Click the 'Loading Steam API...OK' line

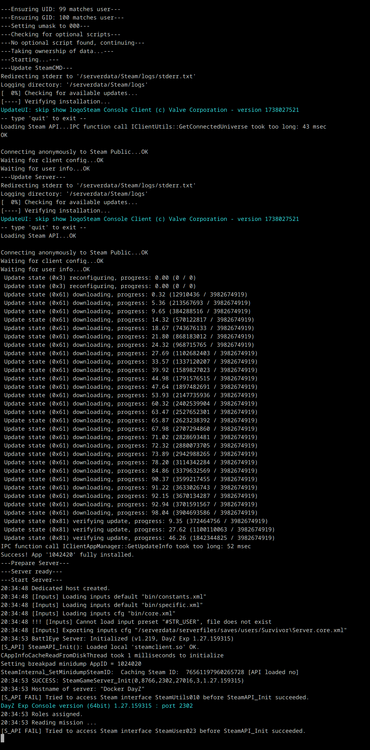coord(38,236)
